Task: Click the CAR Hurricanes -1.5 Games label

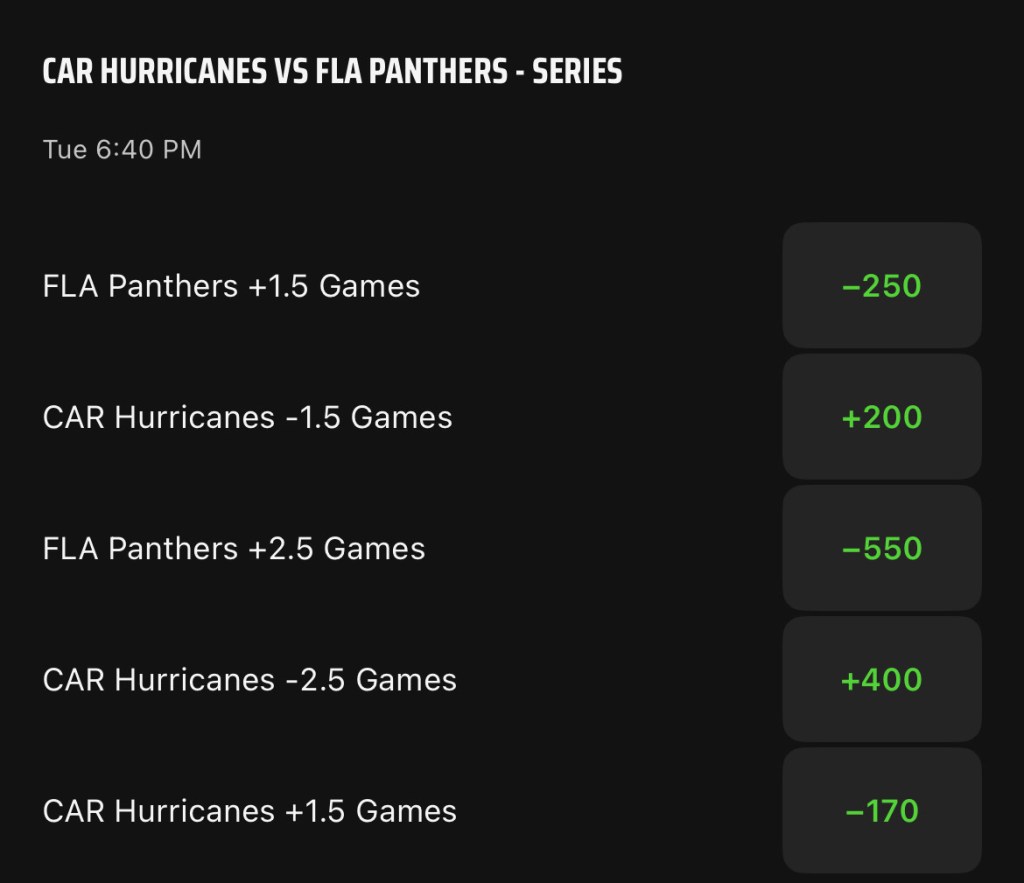Action: pyautogui.click(x=247, y=417)
